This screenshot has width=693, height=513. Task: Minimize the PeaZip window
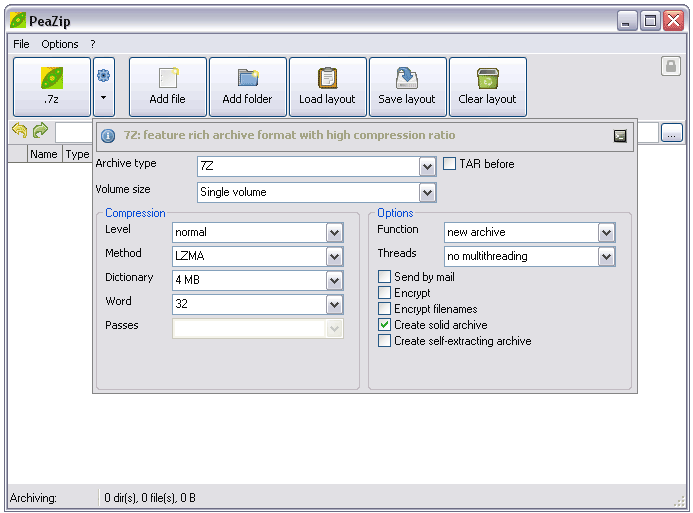pyautogui.click(x=627, y=21)
